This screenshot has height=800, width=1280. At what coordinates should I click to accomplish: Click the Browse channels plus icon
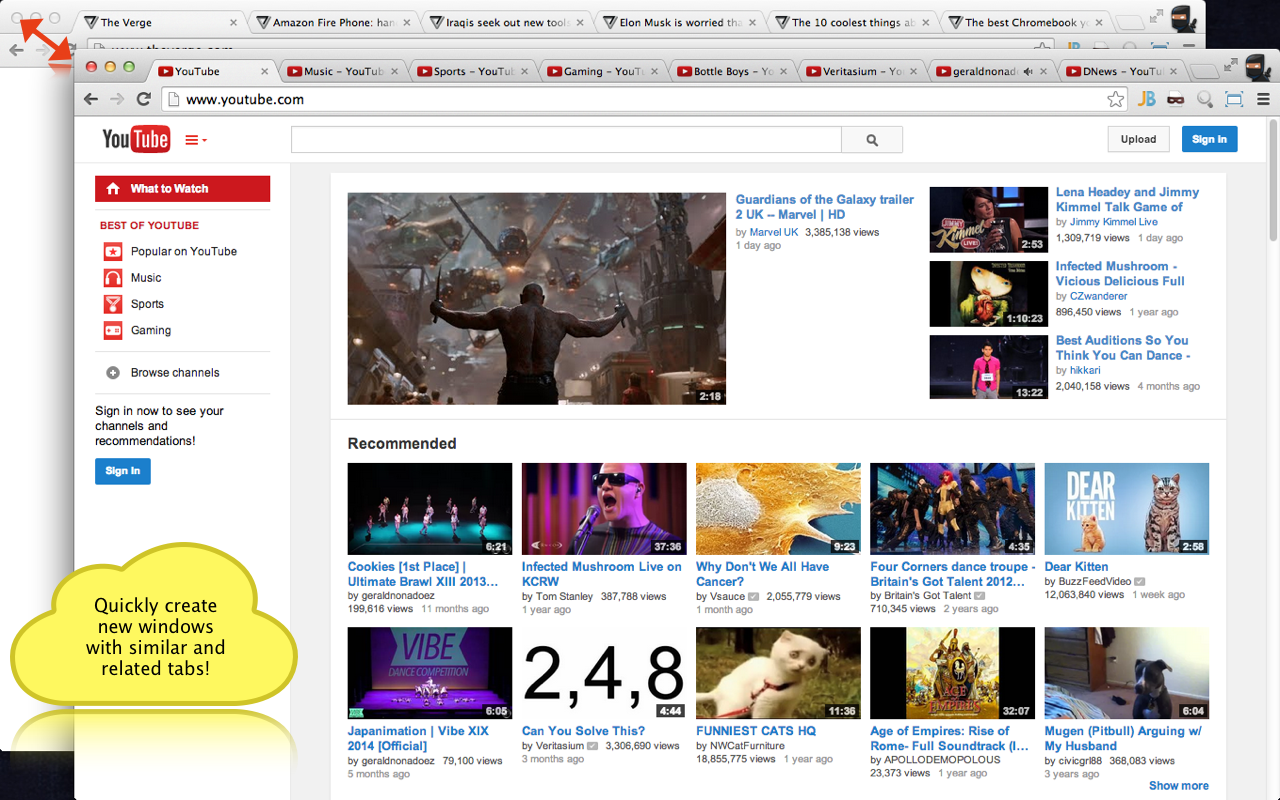pyautogui.click(x=113, y=373)
